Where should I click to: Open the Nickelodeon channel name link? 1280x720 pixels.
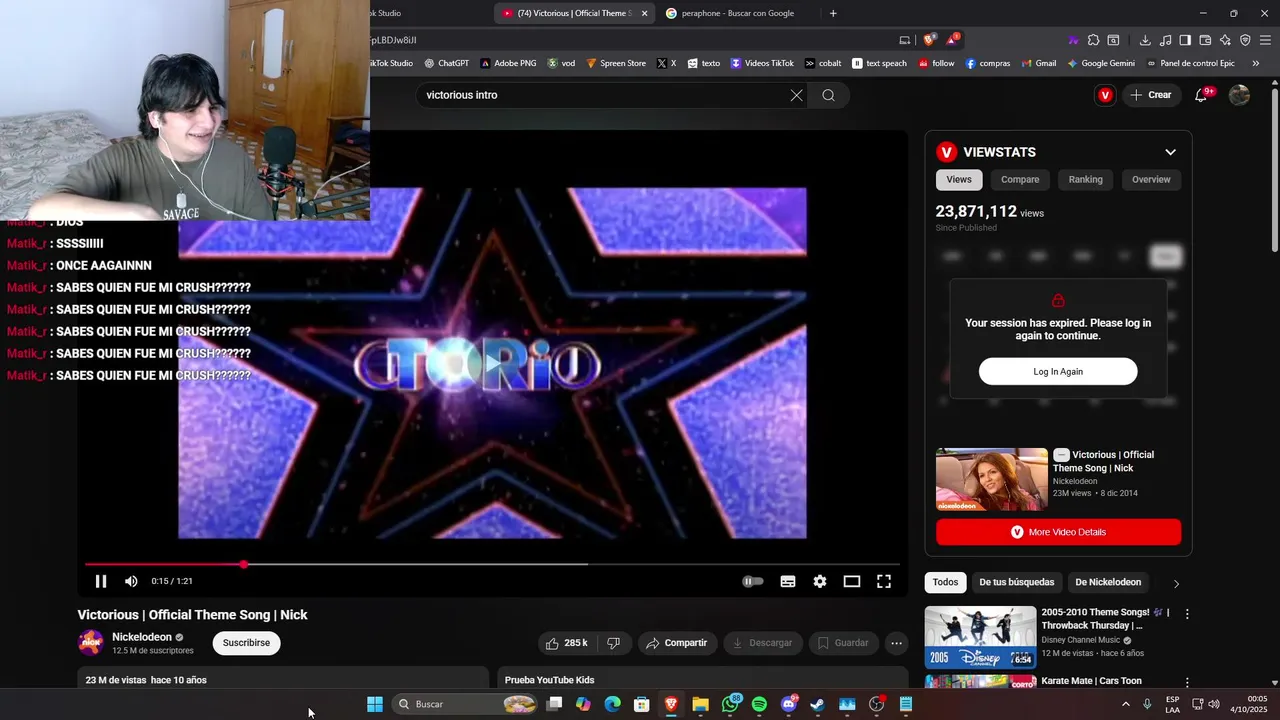(142, 637)
